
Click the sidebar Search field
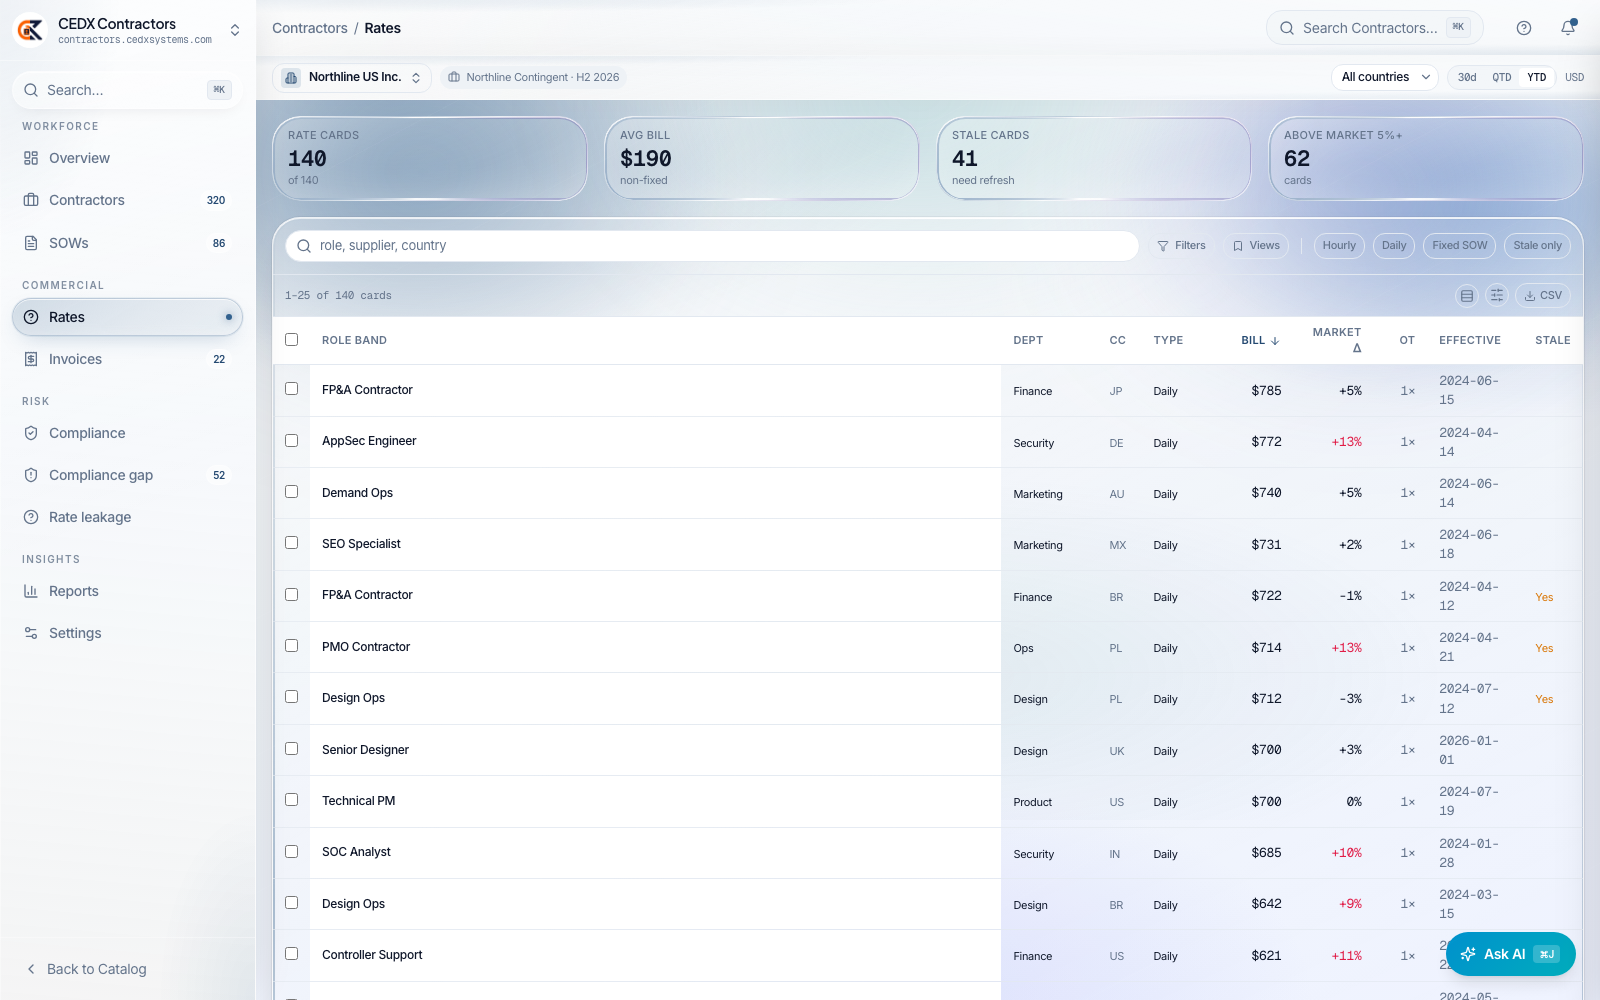click(x=127, y=90)
